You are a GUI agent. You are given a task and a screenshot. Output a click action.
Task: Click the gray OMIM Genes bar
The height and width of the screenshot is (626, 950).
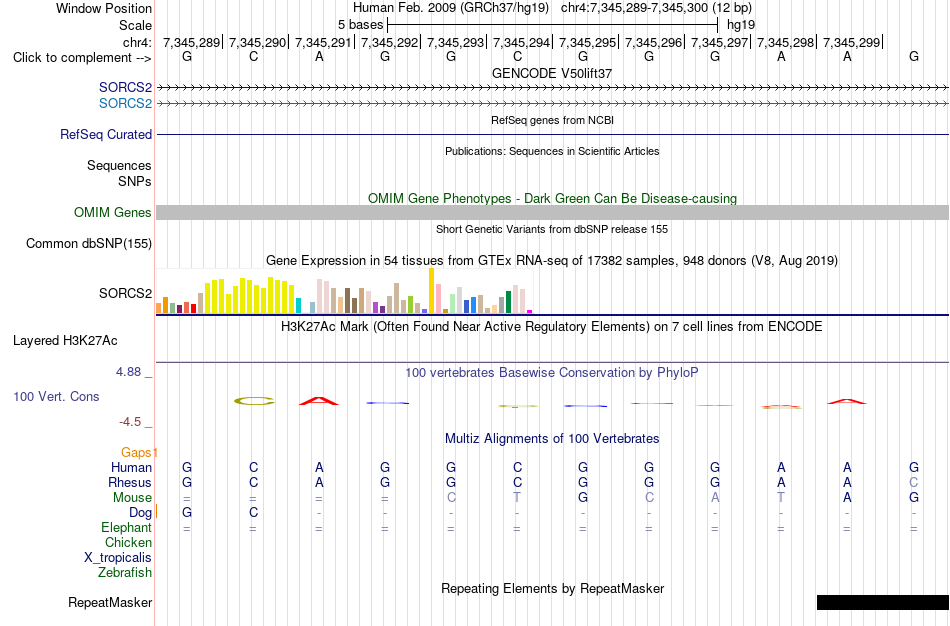coord(552,212)
